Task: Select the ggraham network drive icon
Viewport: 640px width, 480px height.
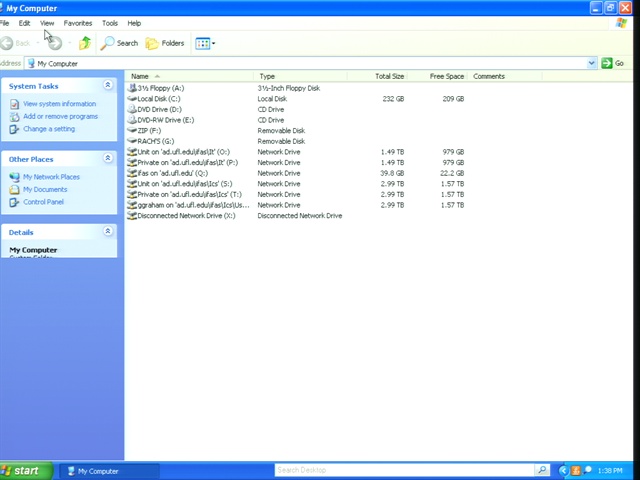Action: [x=132, y=204]
